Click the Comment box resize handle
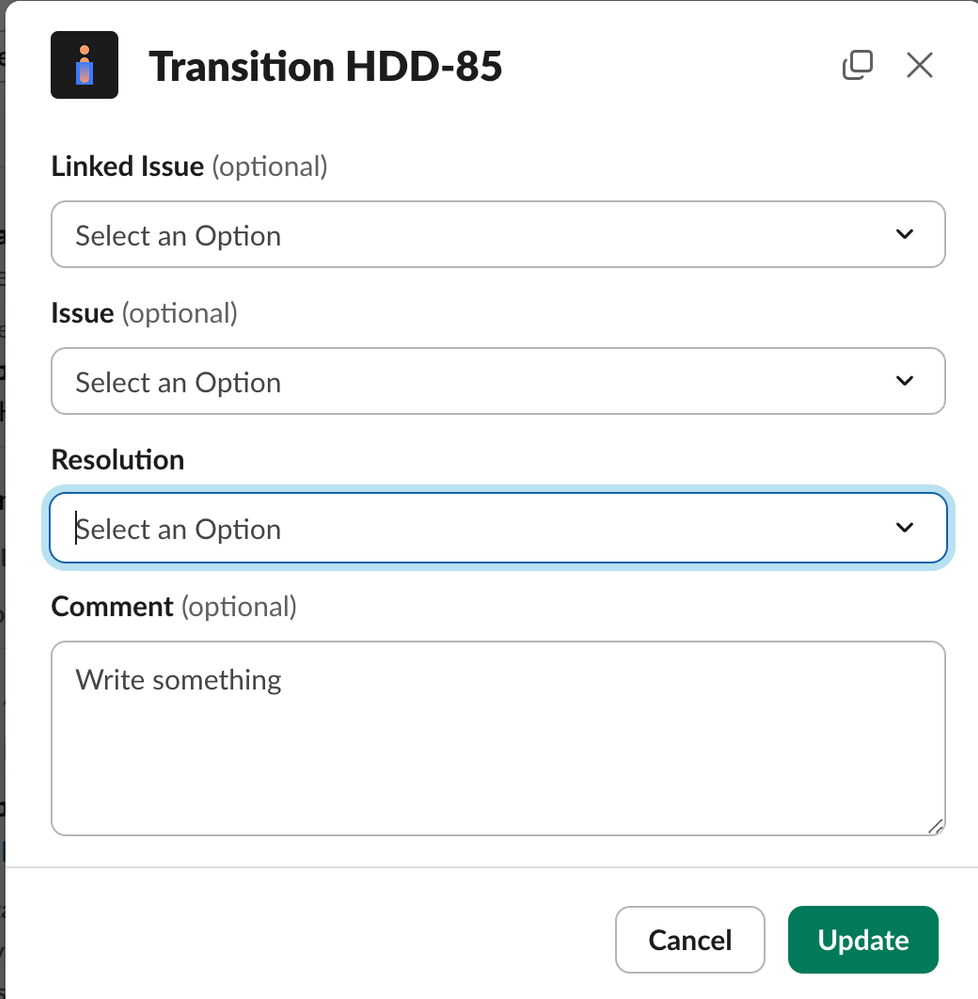Viewport: 978px width, 999px height. [935, 826]
